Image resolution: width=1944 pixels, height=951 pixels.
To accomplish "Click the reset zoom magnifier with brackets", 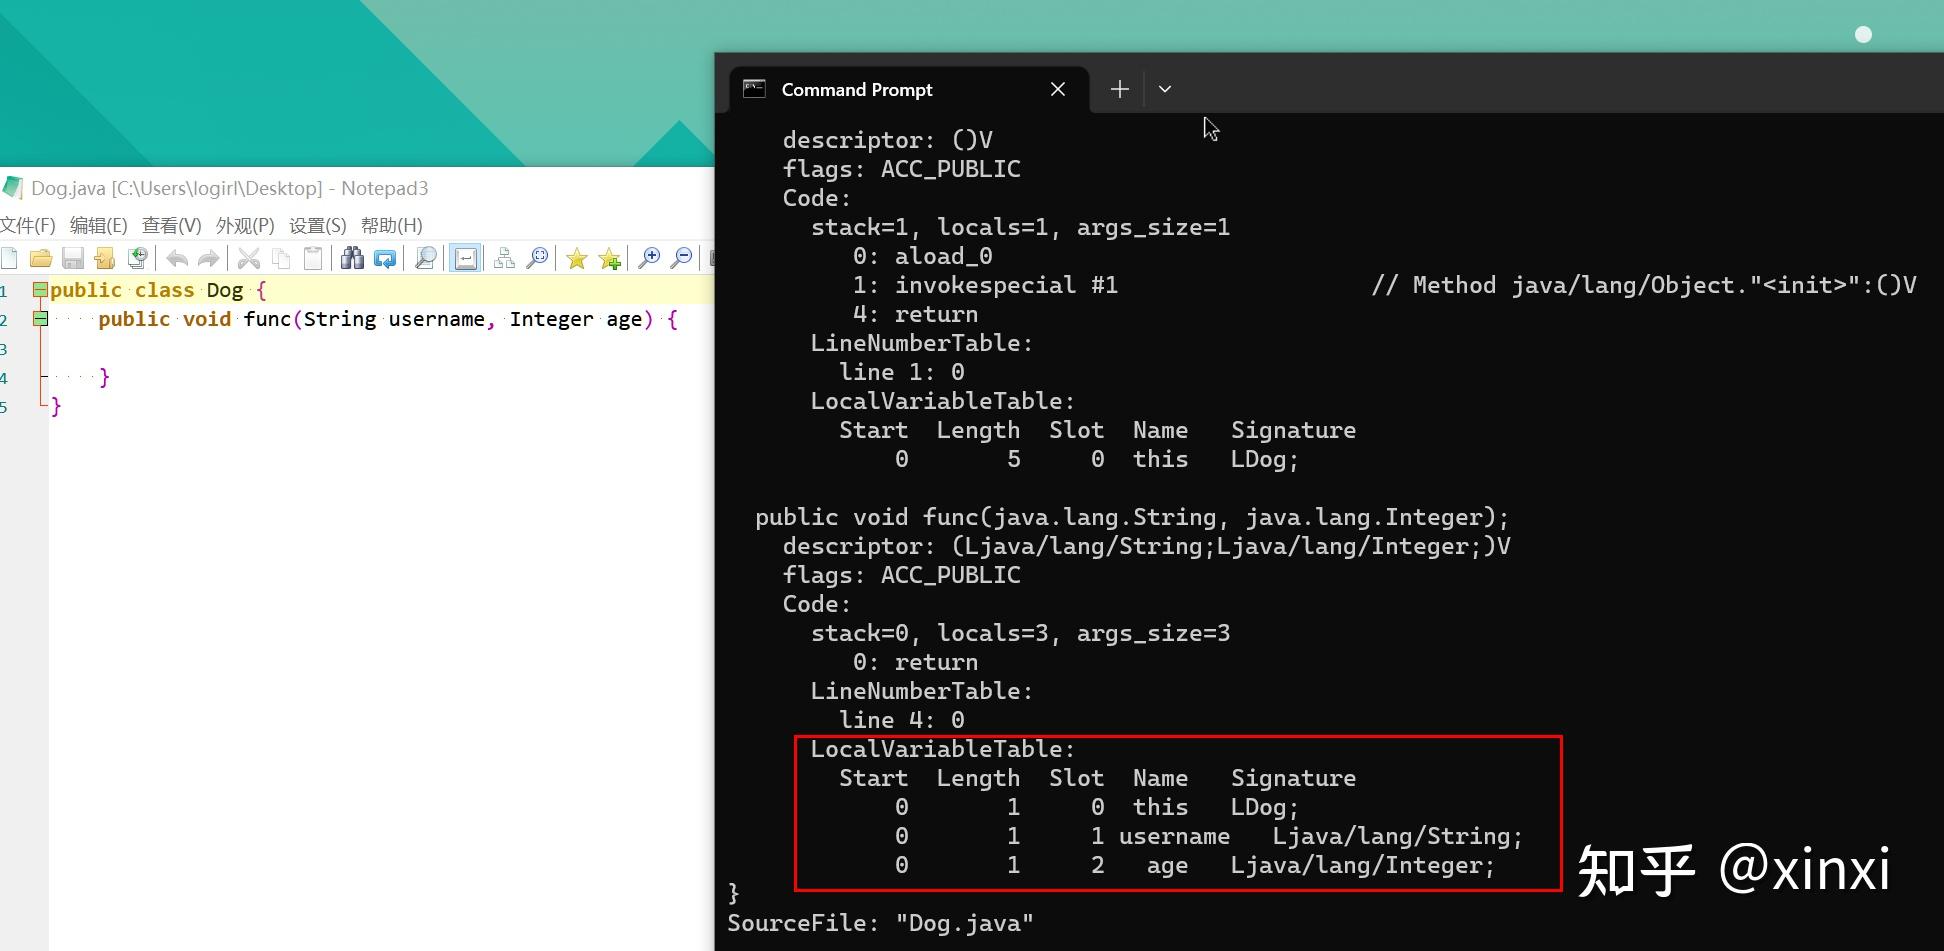I will (x=537, y=258).
